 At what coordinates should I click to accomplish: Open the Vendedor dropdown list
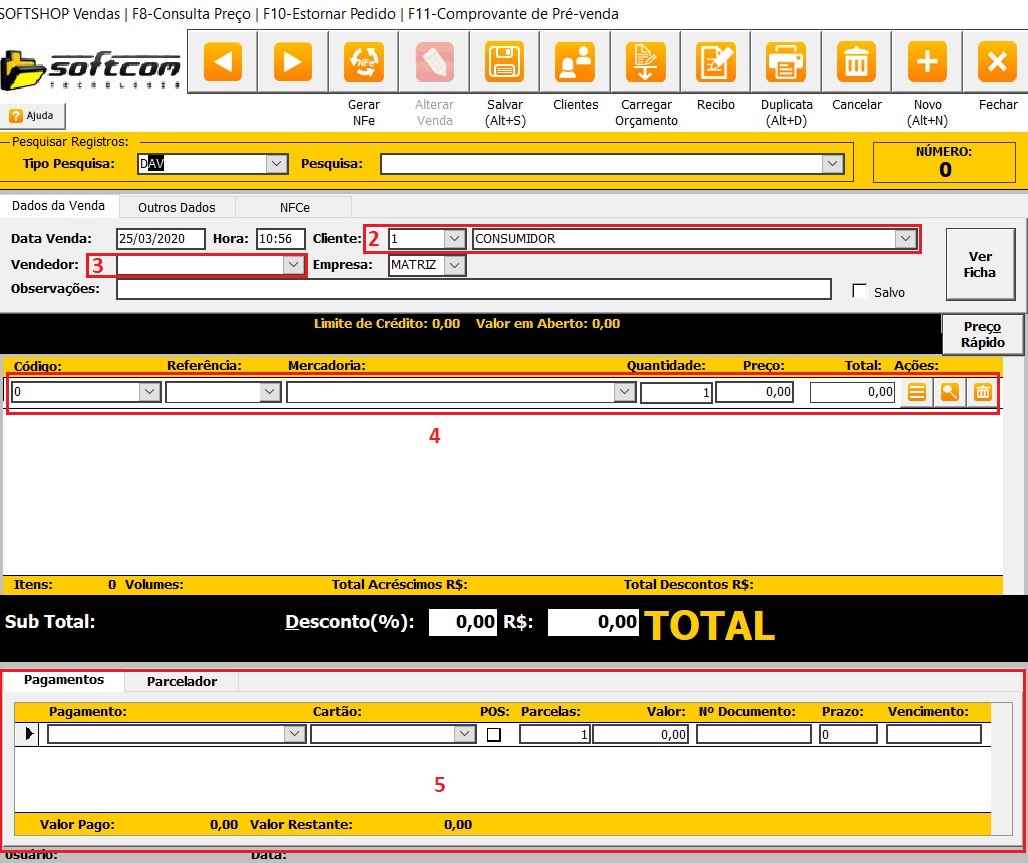pyautogui.click(x=293, y=265)
